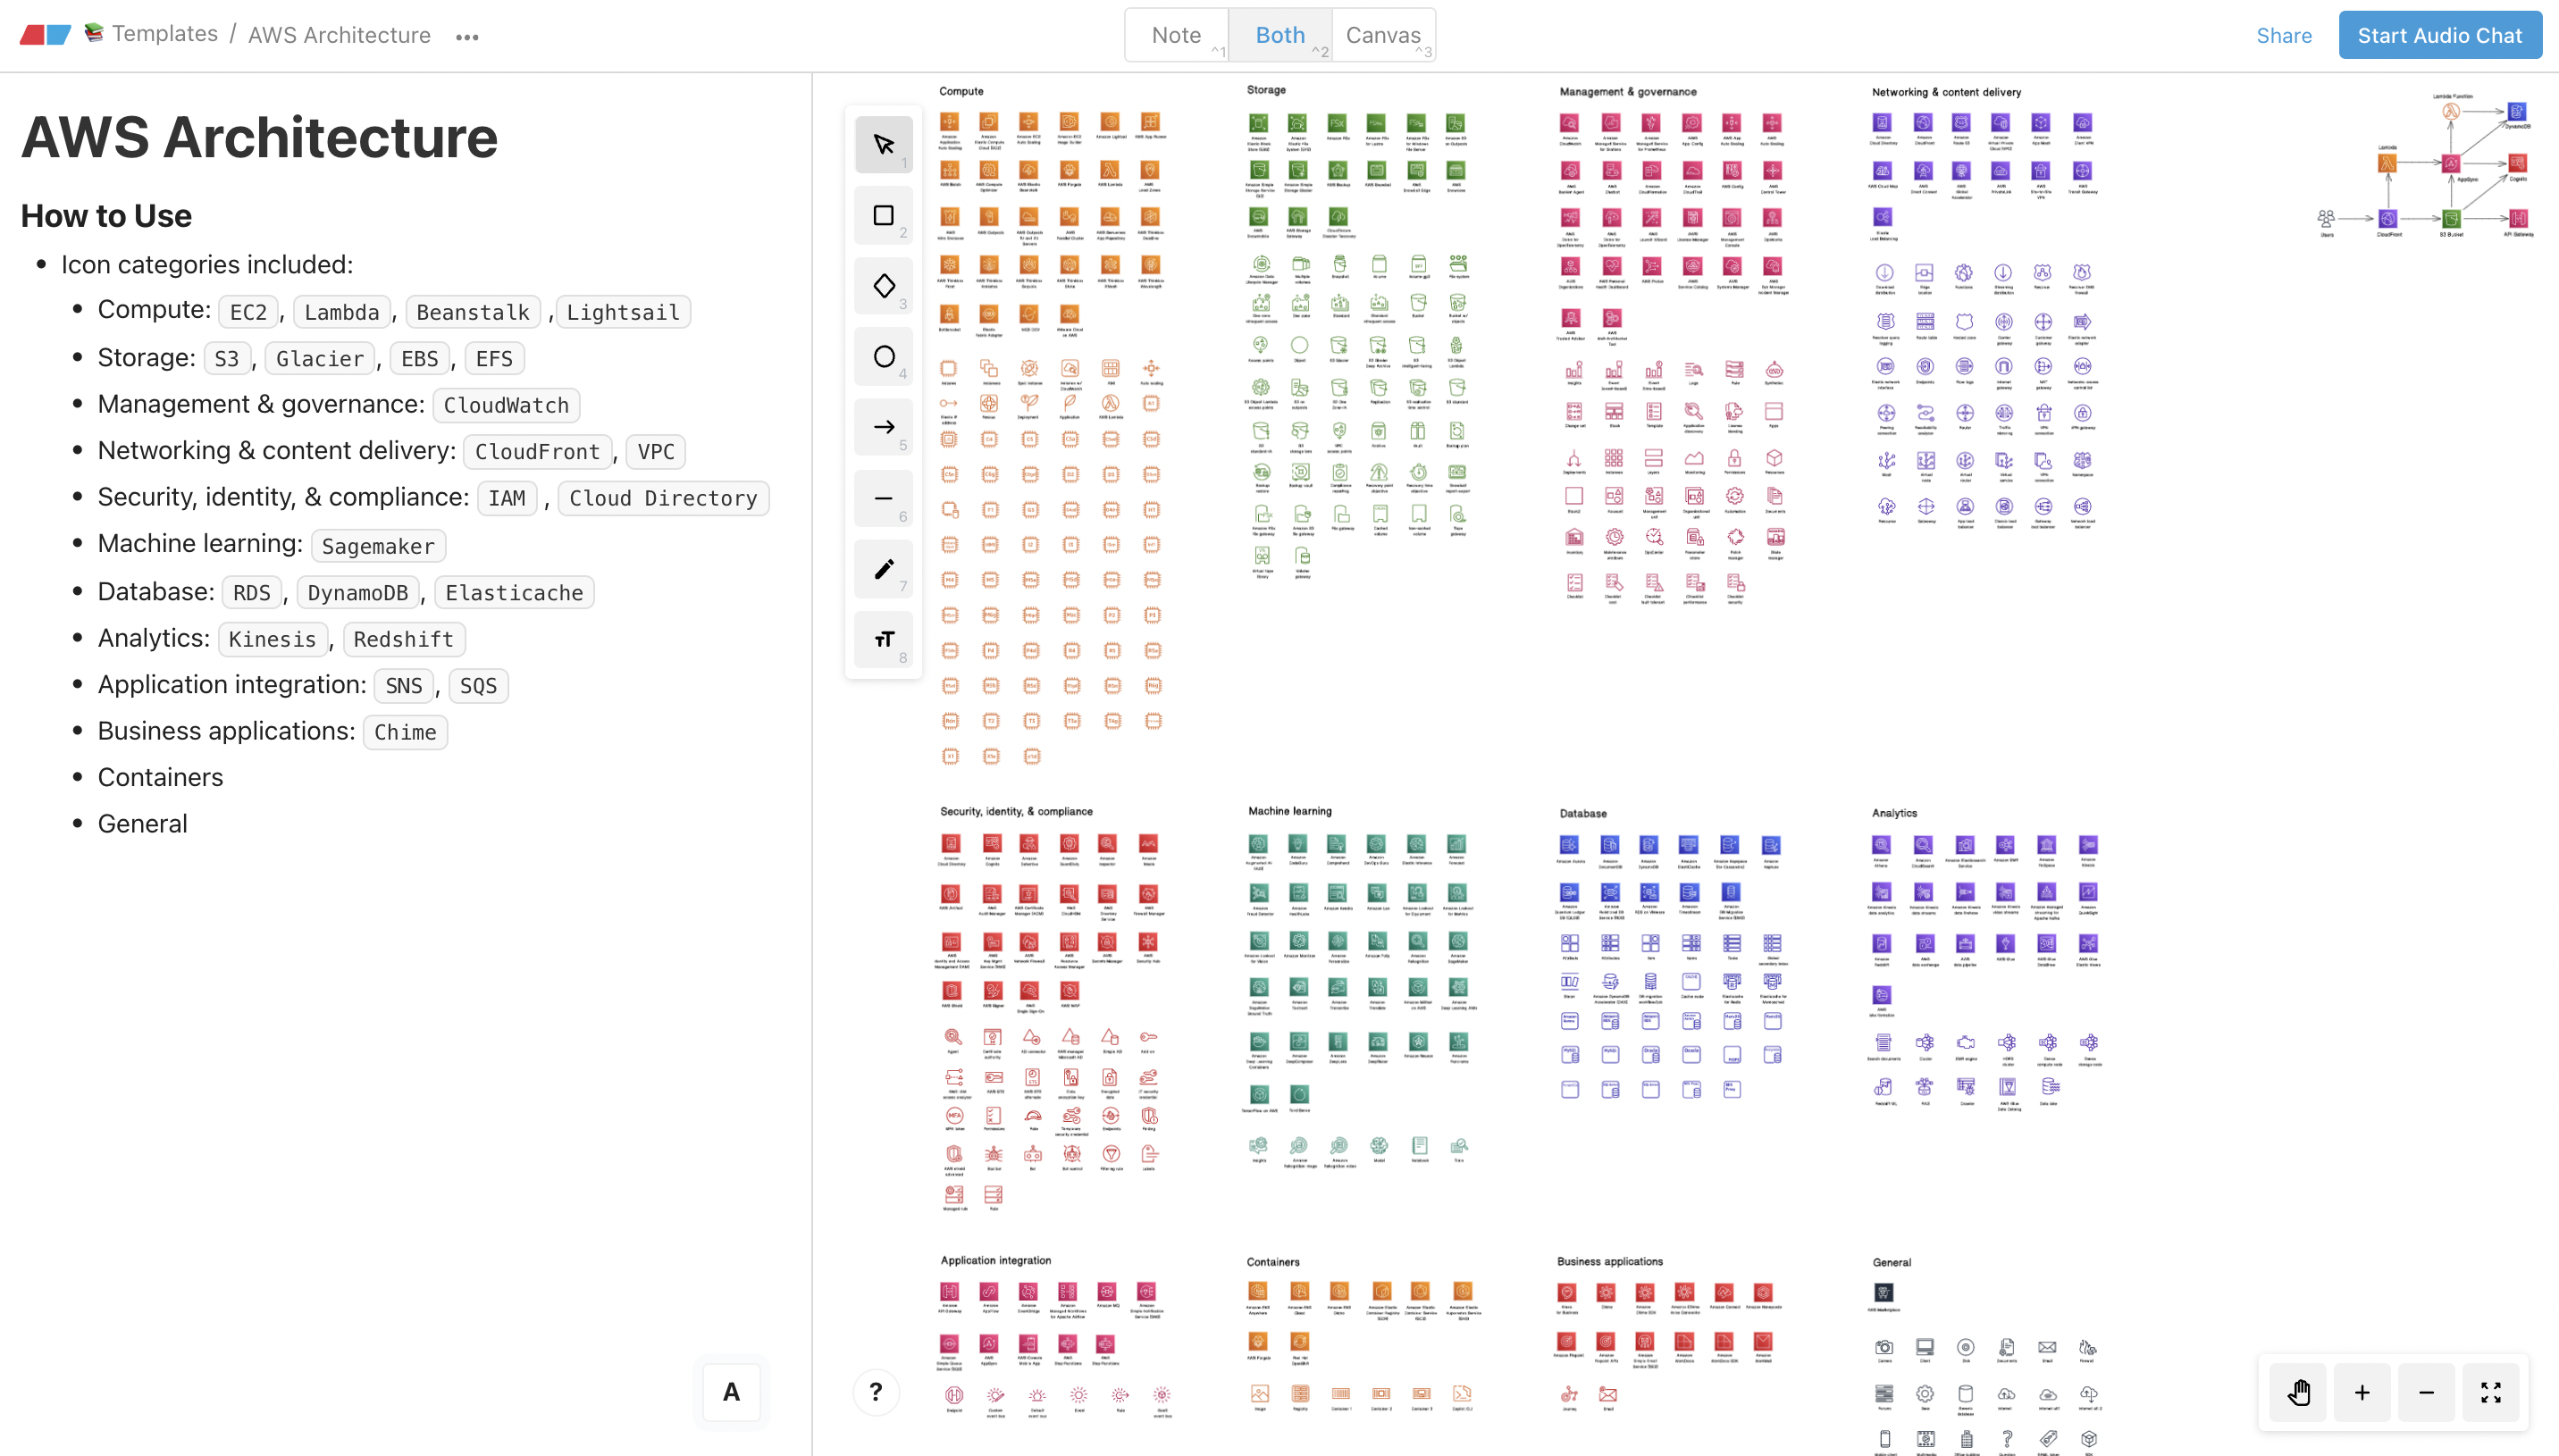Navigate to Templates via breadcrumb
Image resolution: width=2559 pixels, height=1456 pixels.
click(x=164, y=33)
